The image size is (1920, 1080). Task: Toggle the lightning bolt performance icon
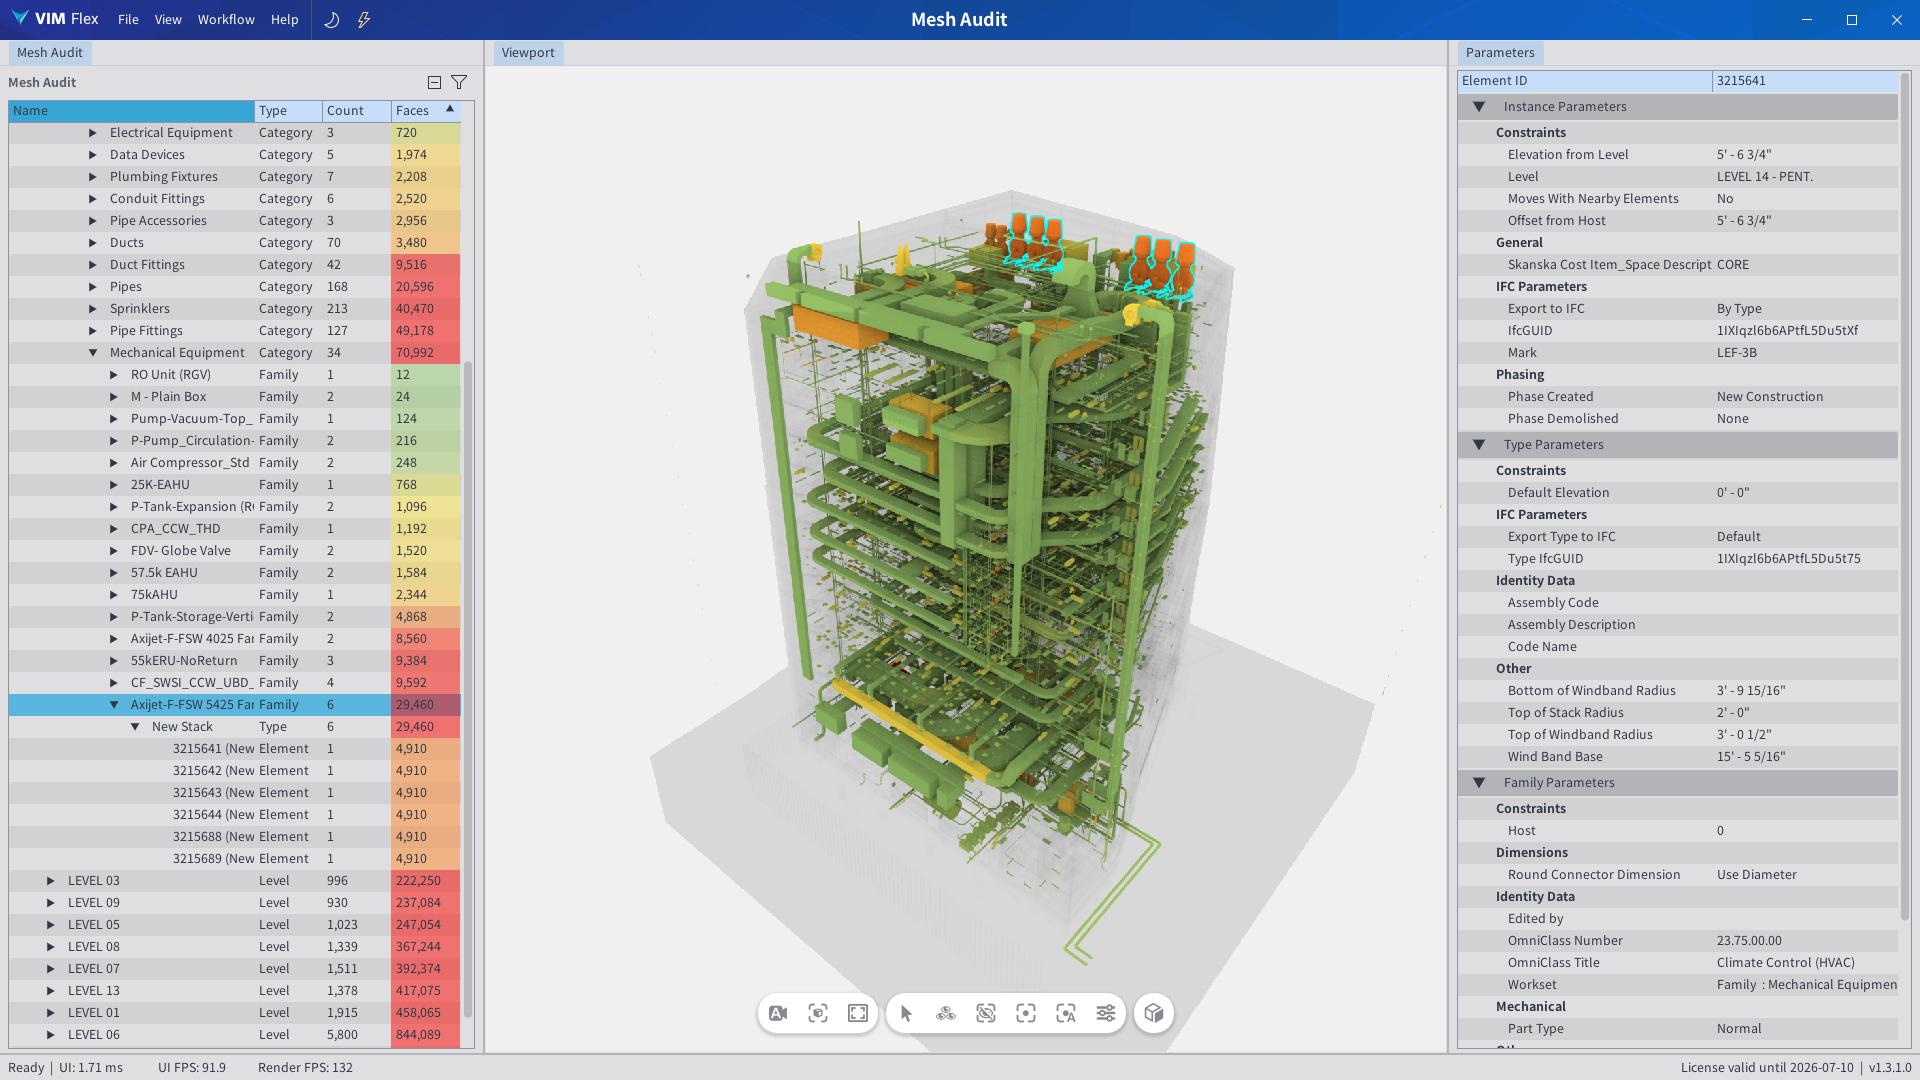(364, 19)
